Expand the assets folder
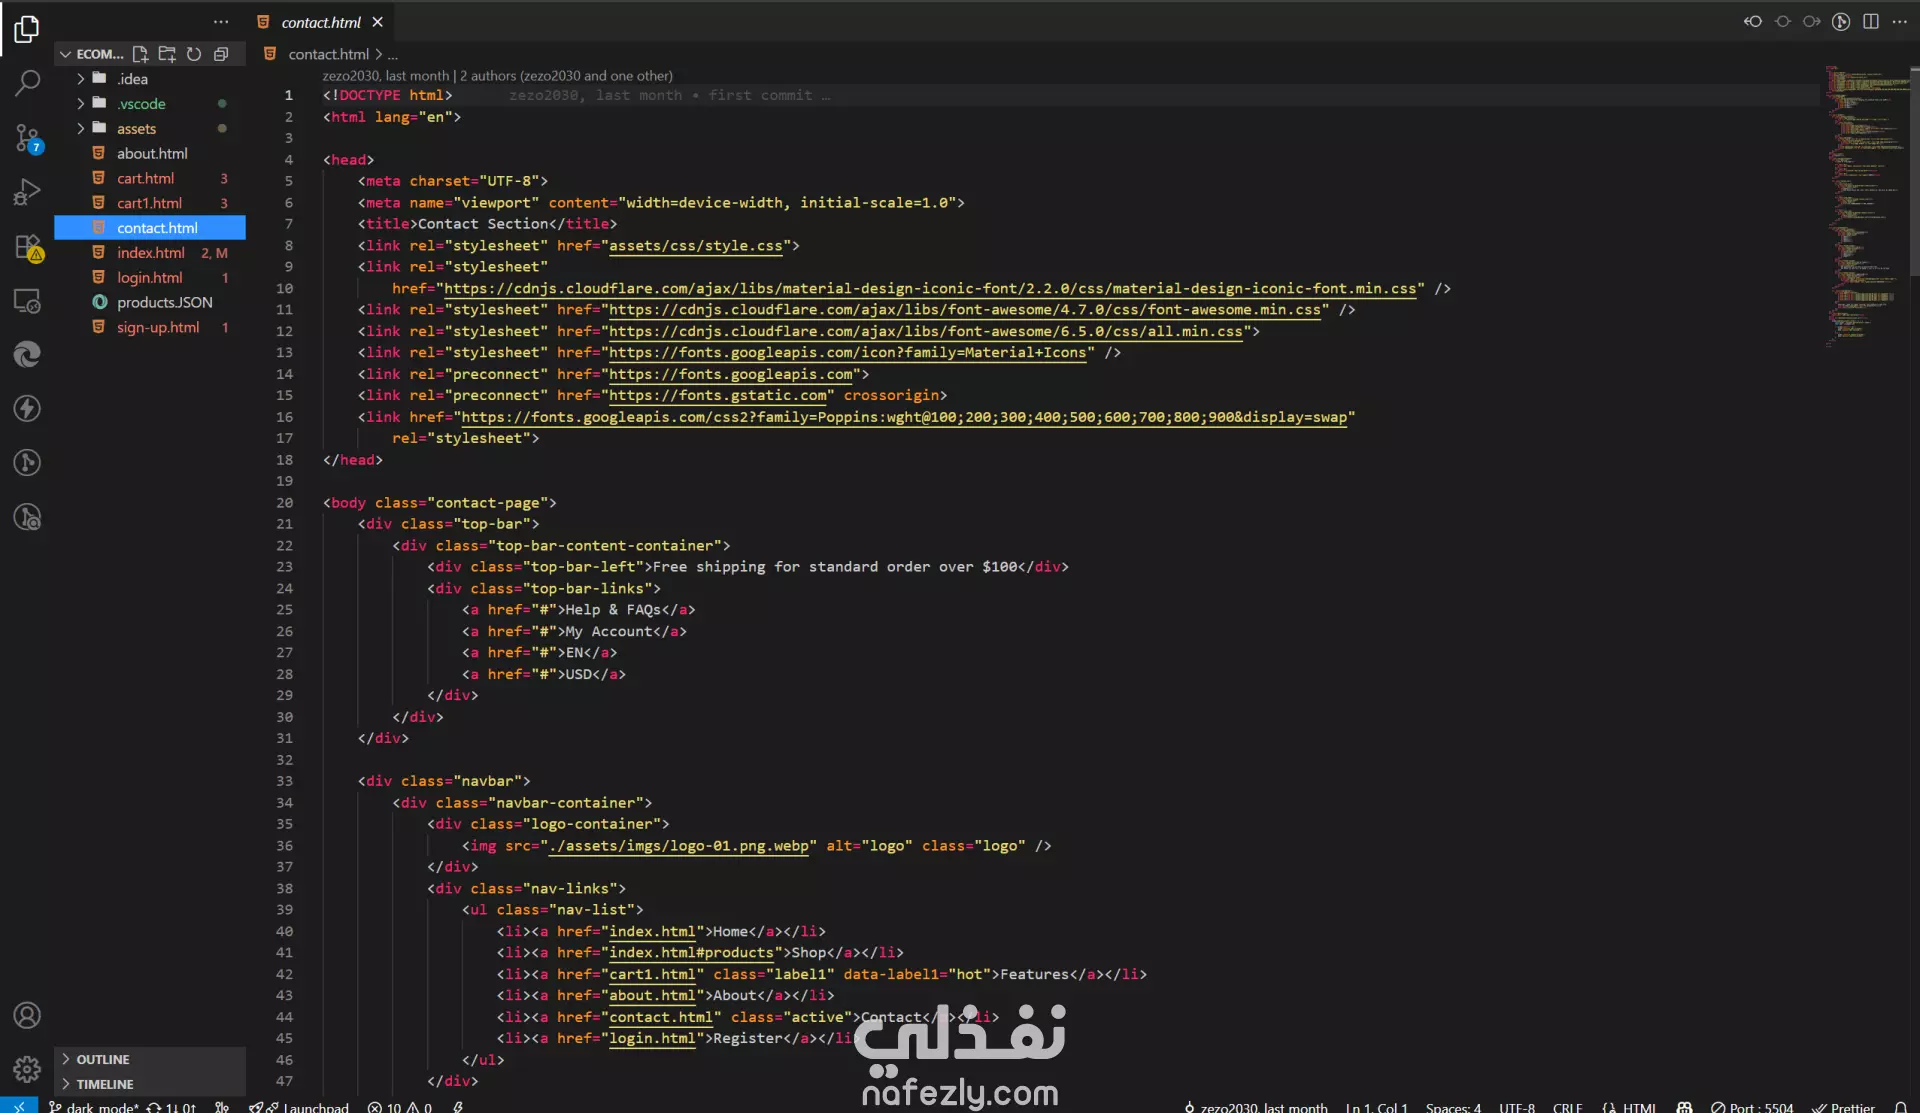 coord(136,128)
